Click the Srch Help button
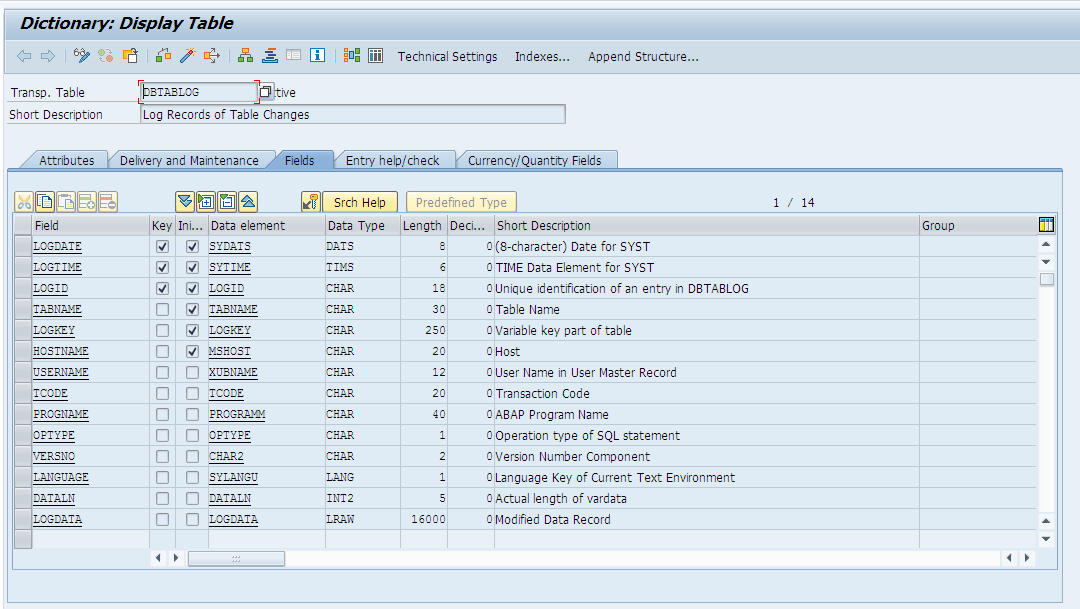1080x609 pixels. coord(359,201)
